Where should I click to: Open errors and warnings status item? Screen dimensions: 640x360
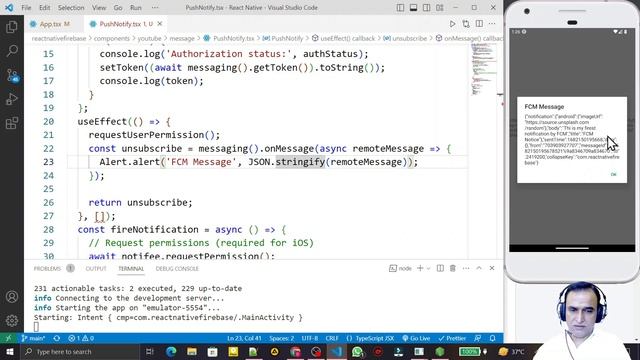(81, 338)
